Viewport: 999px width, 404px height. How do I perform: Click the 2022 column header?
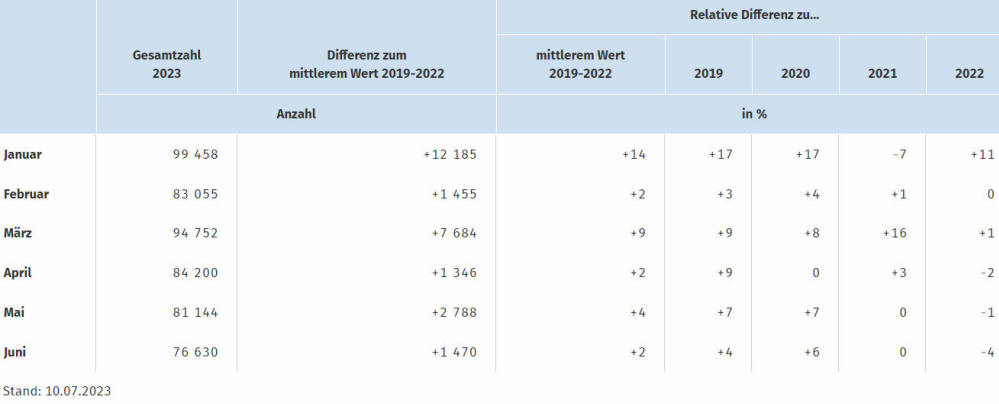[x=969, y=73]
